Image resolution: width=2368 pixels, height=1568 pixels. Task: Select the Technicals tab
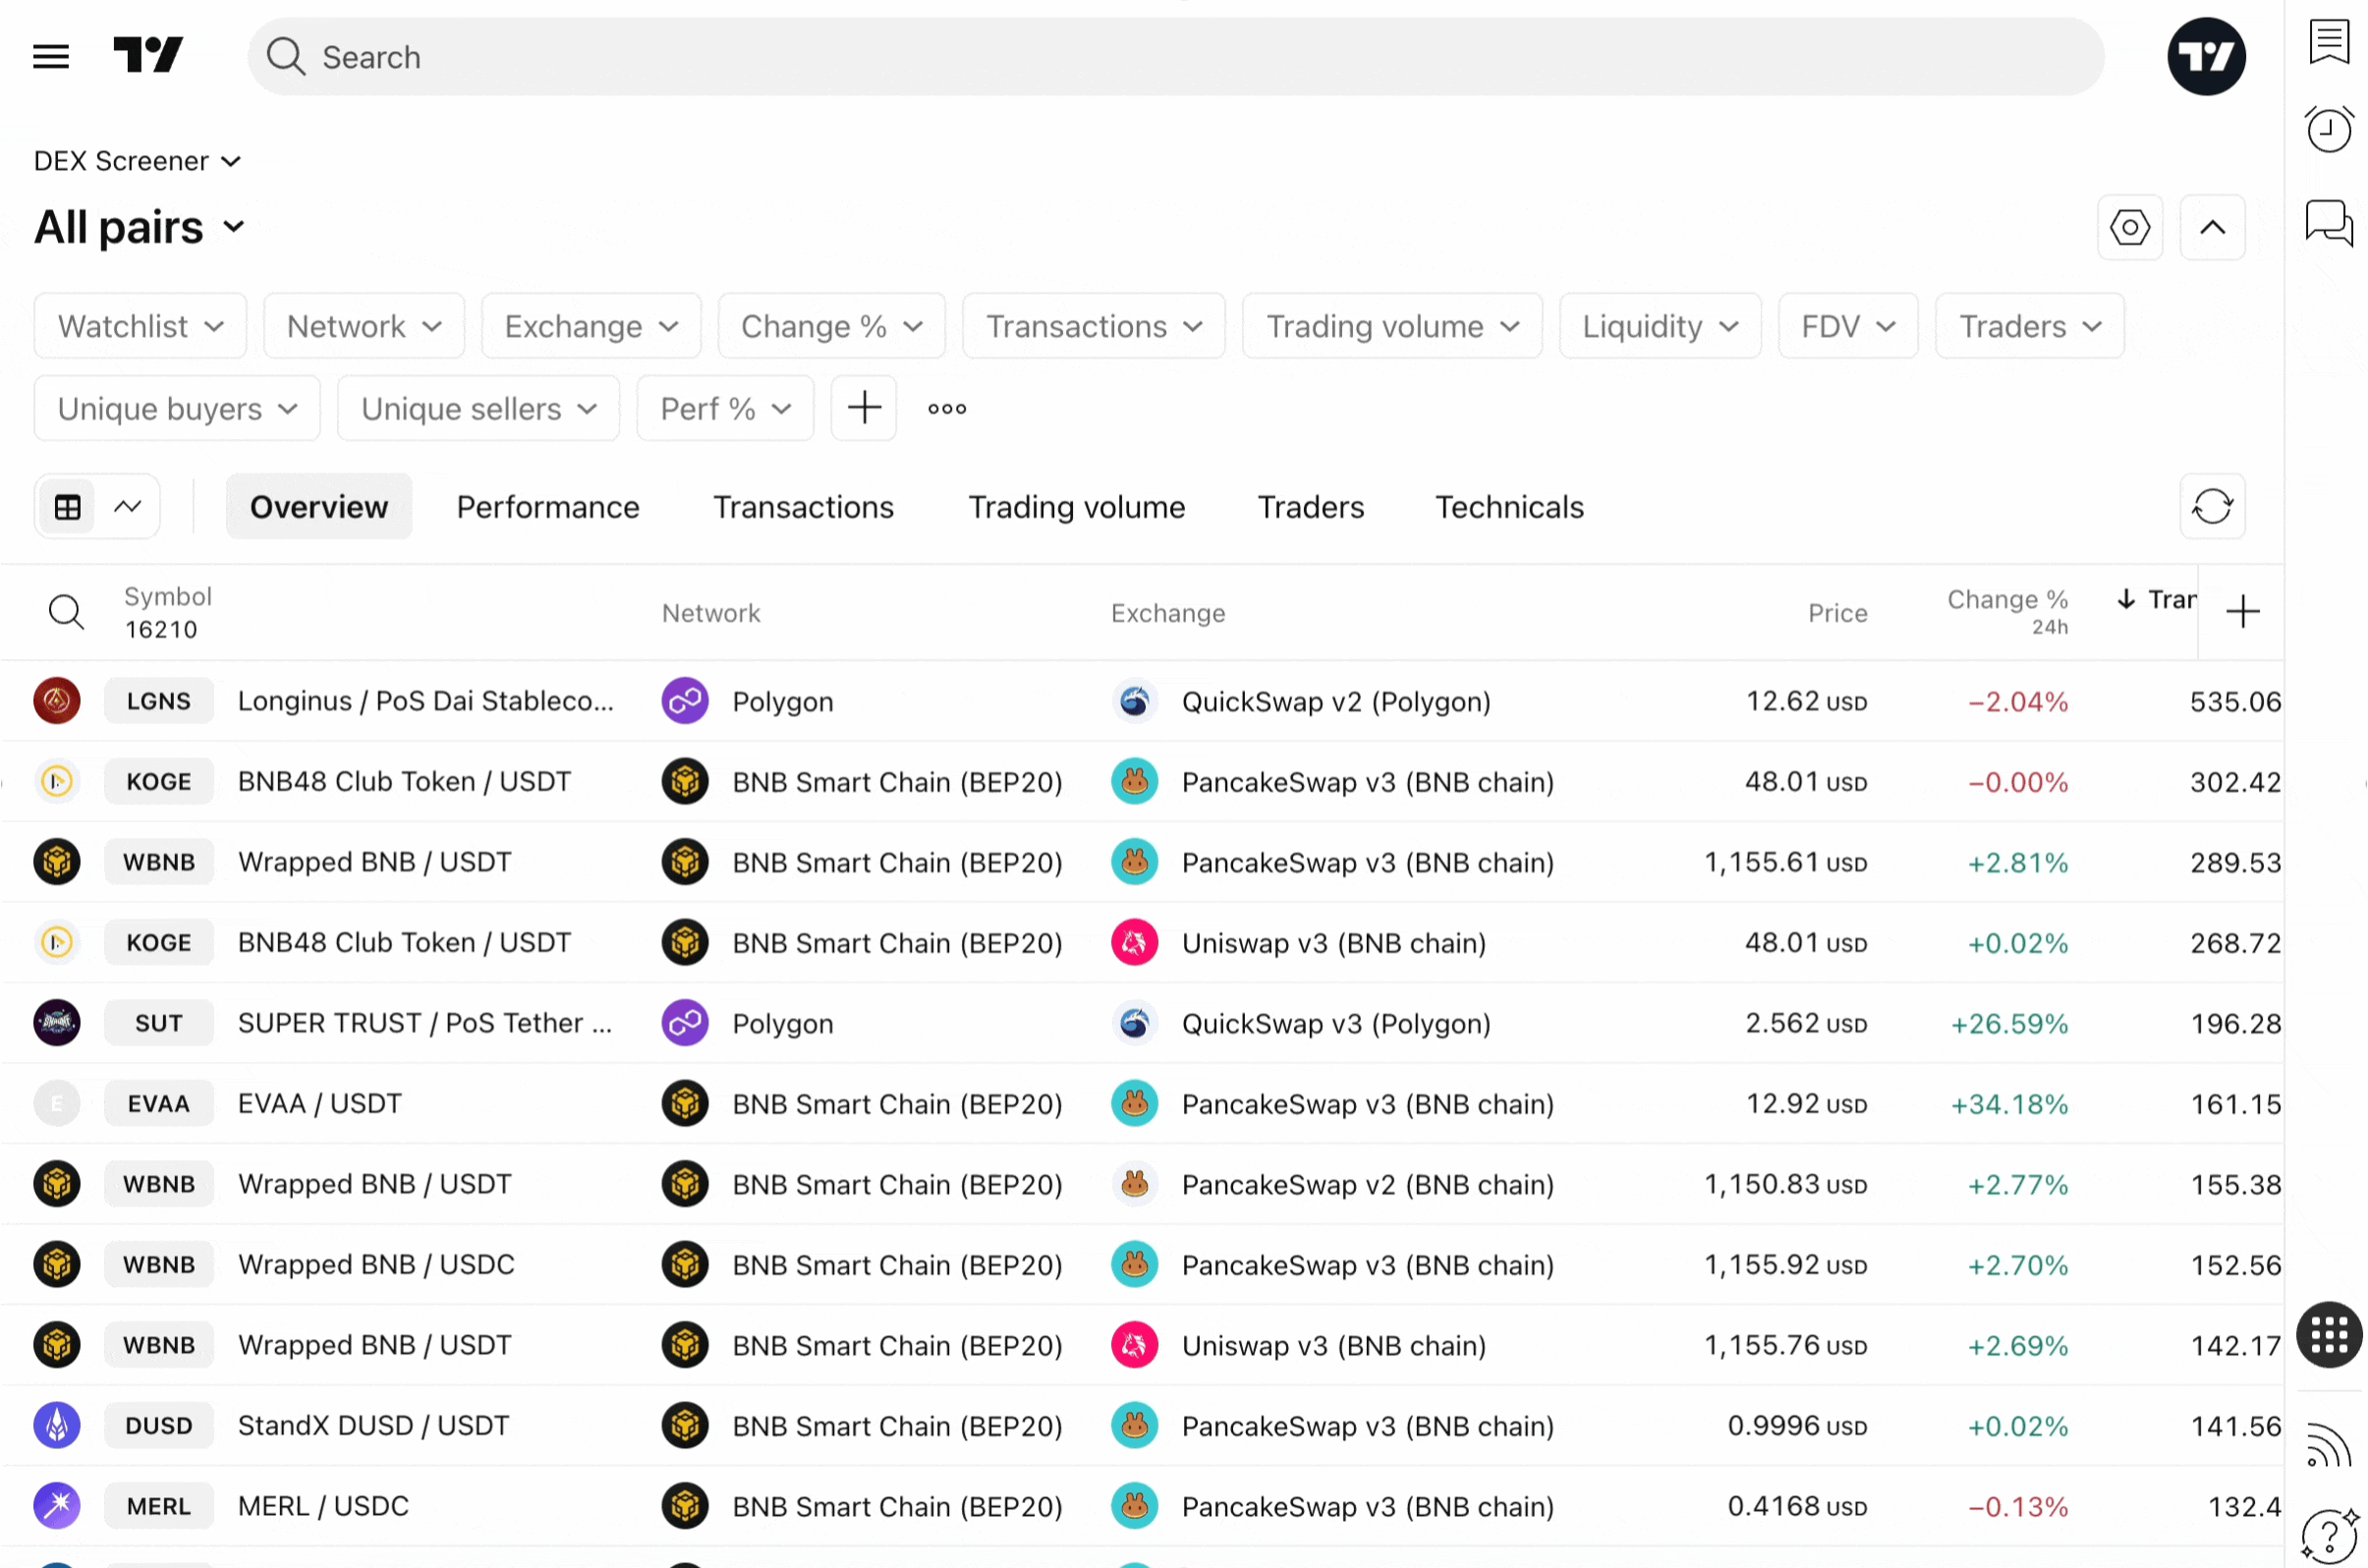tap(1509, 507)
